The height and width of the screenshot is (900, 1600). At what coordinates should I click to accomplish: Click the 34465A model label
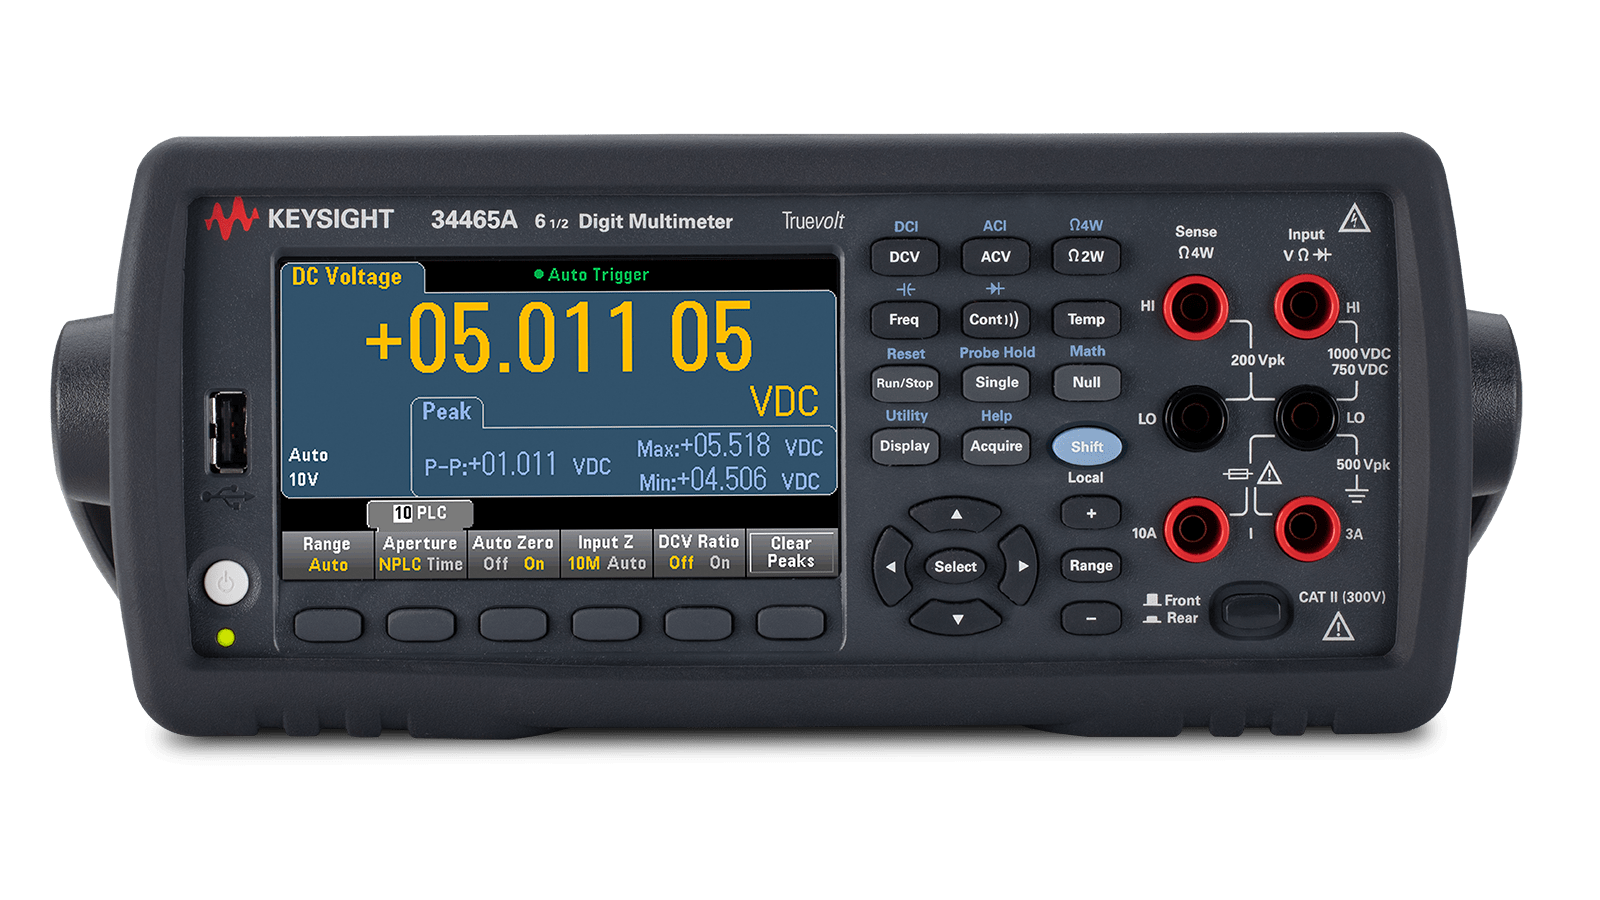click(x=474, y=220)
